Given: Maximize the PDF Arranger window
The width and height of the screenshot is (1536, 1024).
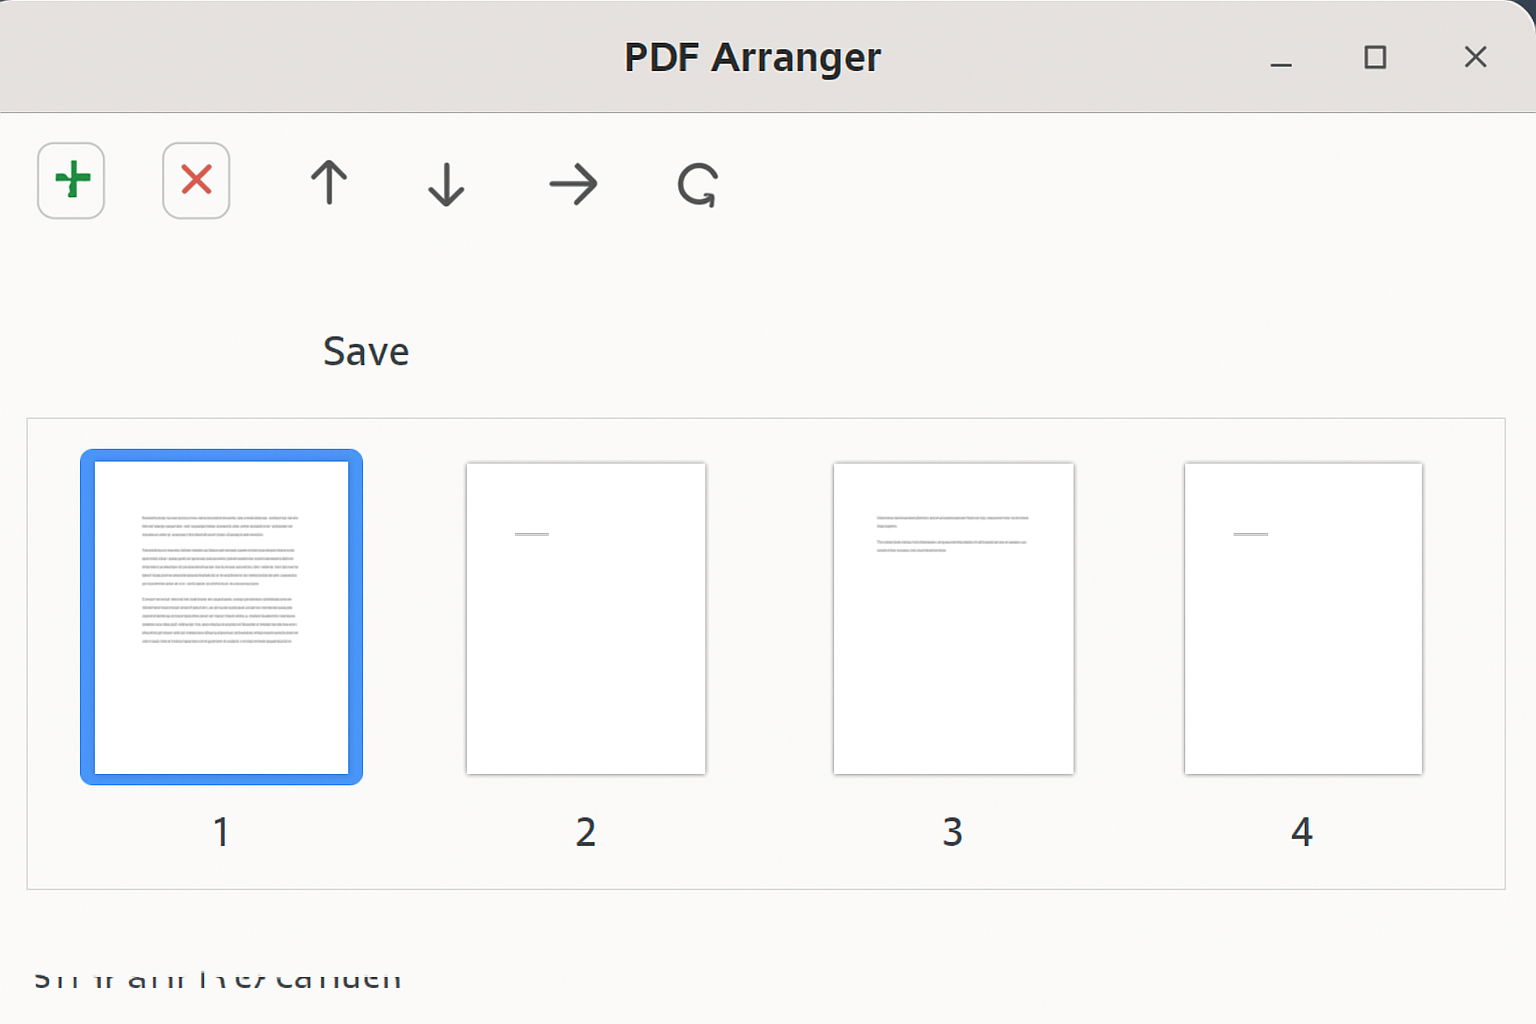Looking at the screenshot, I should click(x=1375, y=57).
